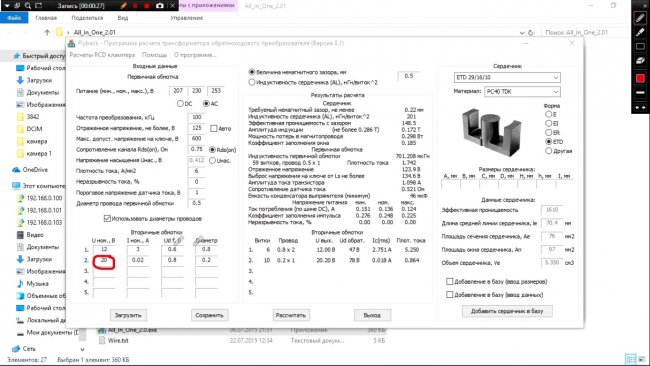Go up one folder with the up arrow
Screen dimensions: 650x366
tap(47, 32)
